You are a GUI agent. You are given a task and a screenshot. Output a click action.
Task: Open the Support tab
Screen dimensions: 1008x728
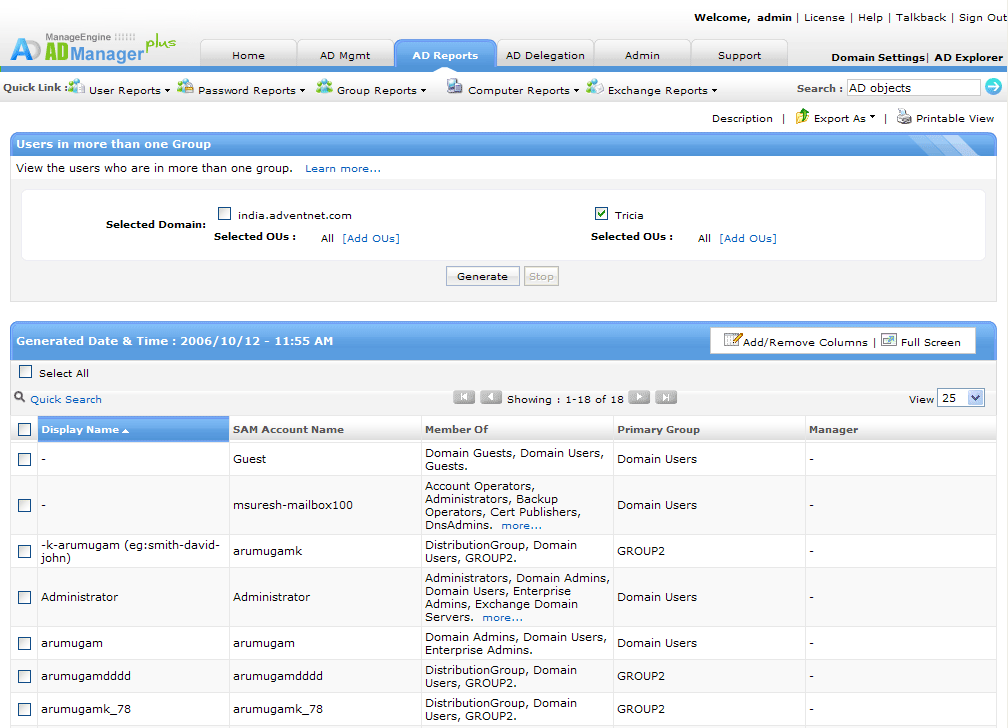point(739,55)
